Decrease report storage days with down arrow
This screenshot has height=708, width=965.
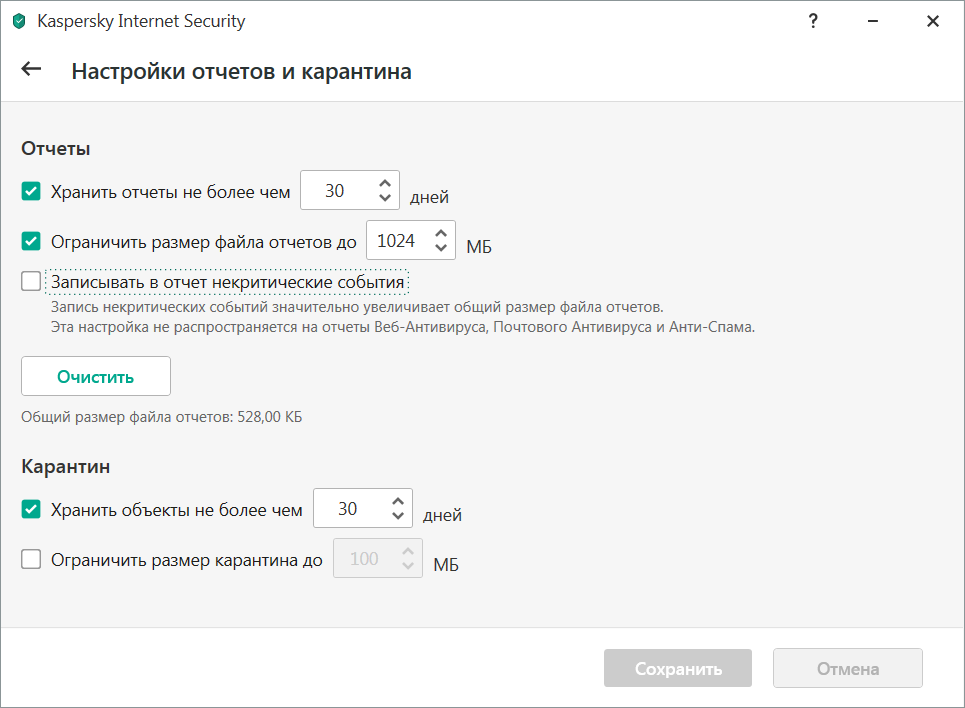coord(385,198)
